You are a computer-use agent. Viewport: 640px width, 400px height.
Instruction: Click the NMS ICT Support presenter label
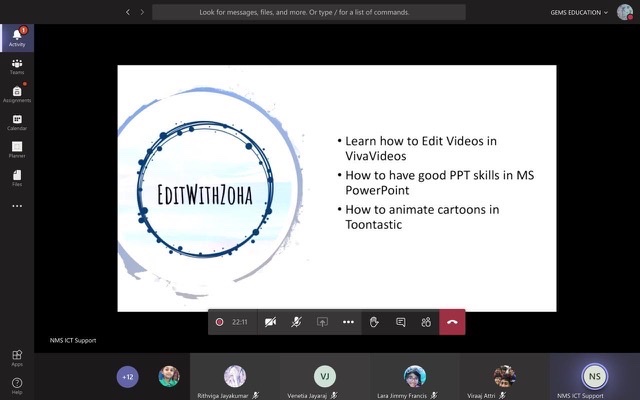tap(73, 340)
